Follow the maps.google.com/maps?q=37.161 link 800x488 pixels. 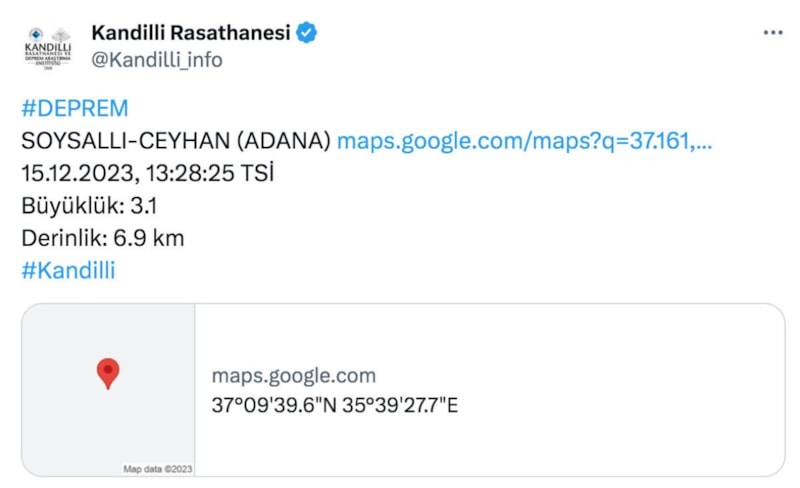pos(524,141)
